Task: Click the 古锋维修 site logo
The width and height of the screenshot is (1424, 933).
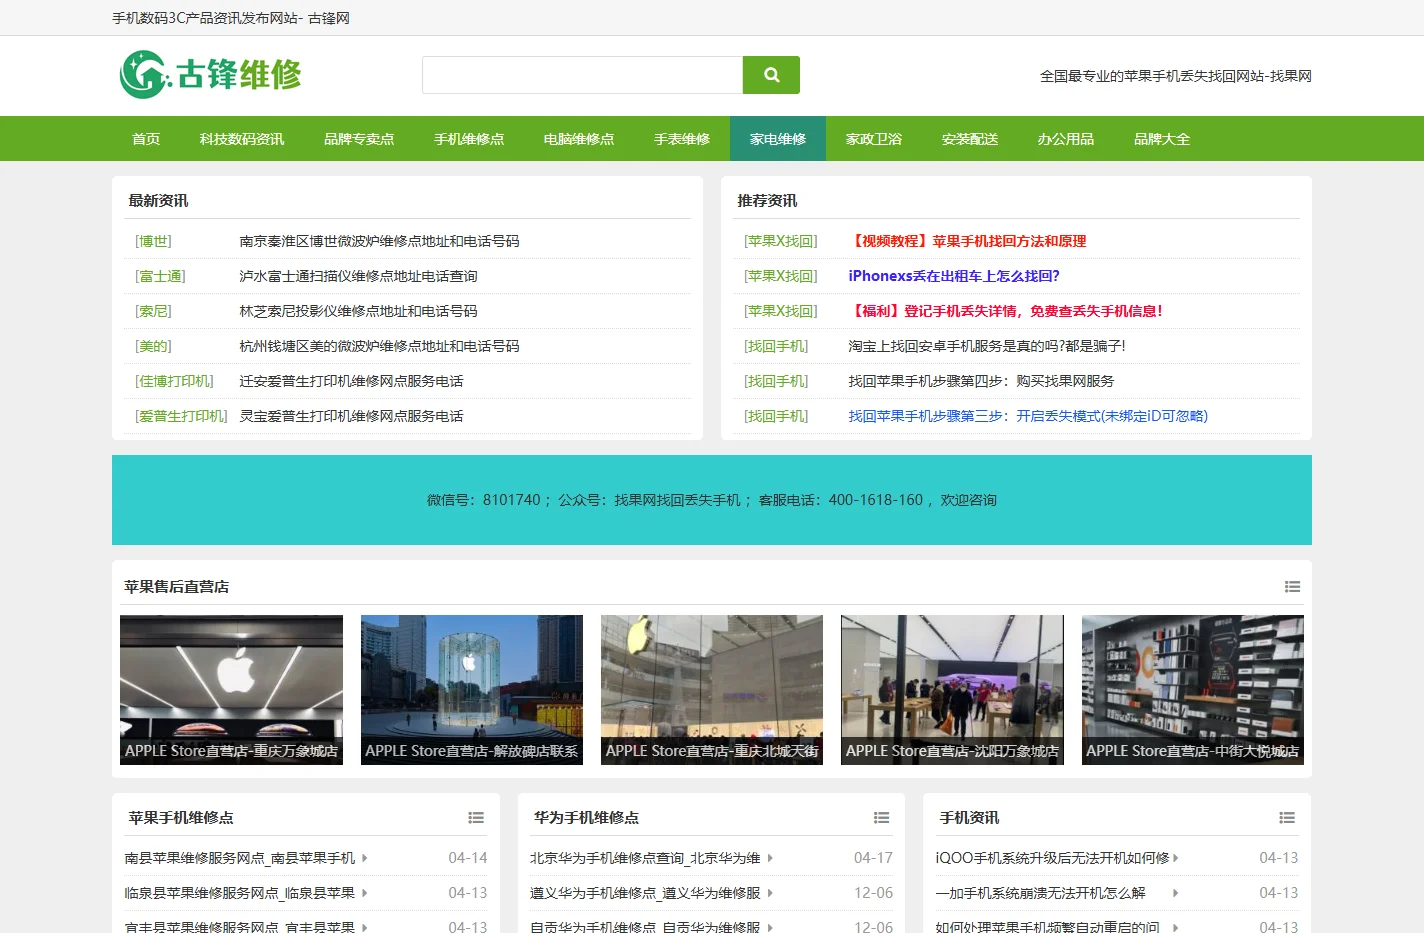Action: click(211, 75)
